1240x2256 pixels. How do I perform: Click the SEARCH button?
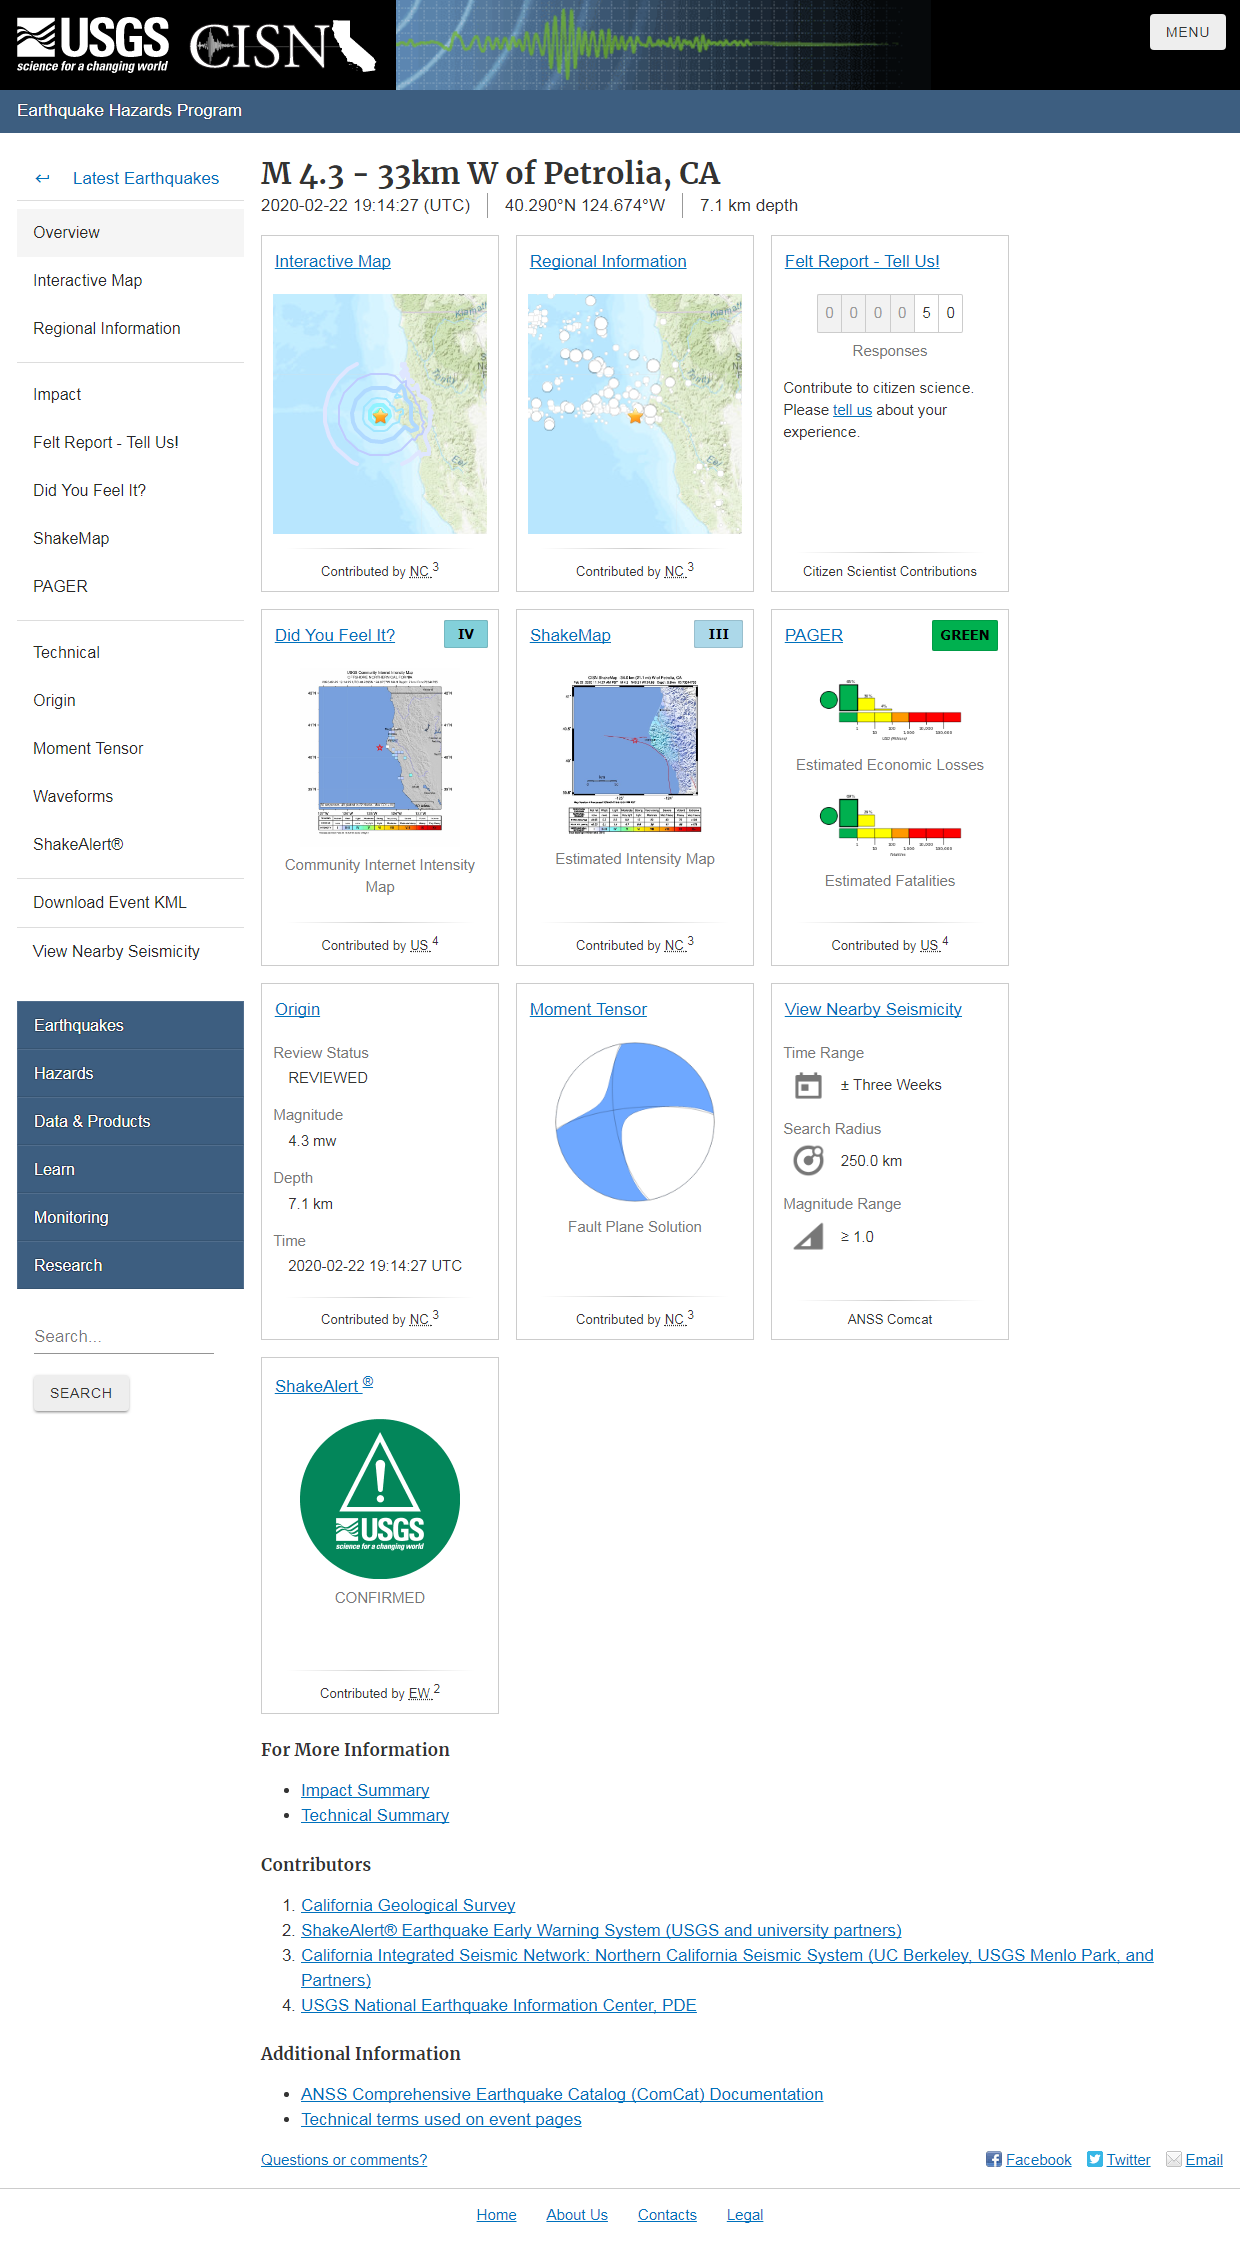(81, 1393)
